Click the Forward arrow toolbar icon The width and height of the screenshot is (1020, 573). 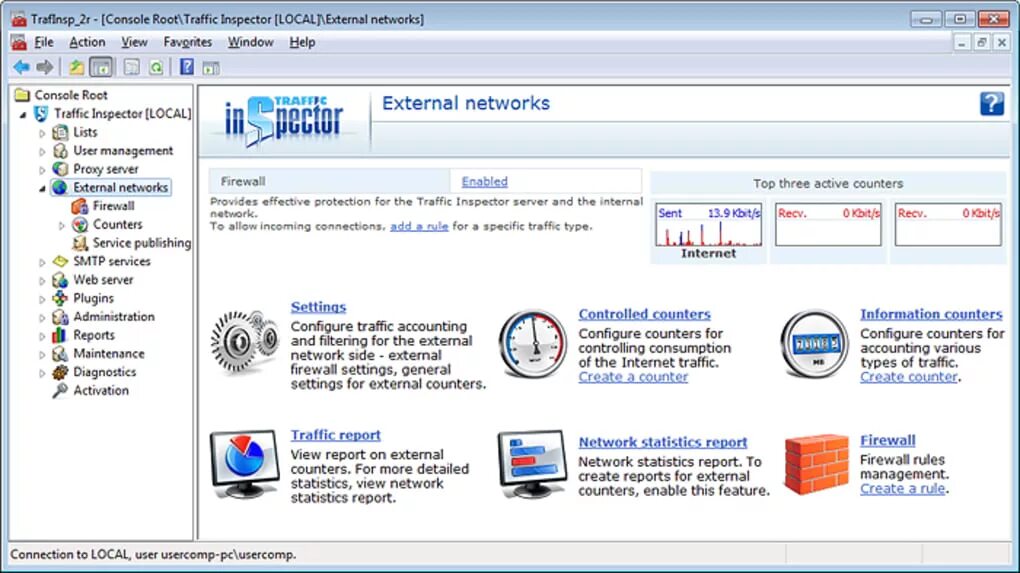coord(45,66)
